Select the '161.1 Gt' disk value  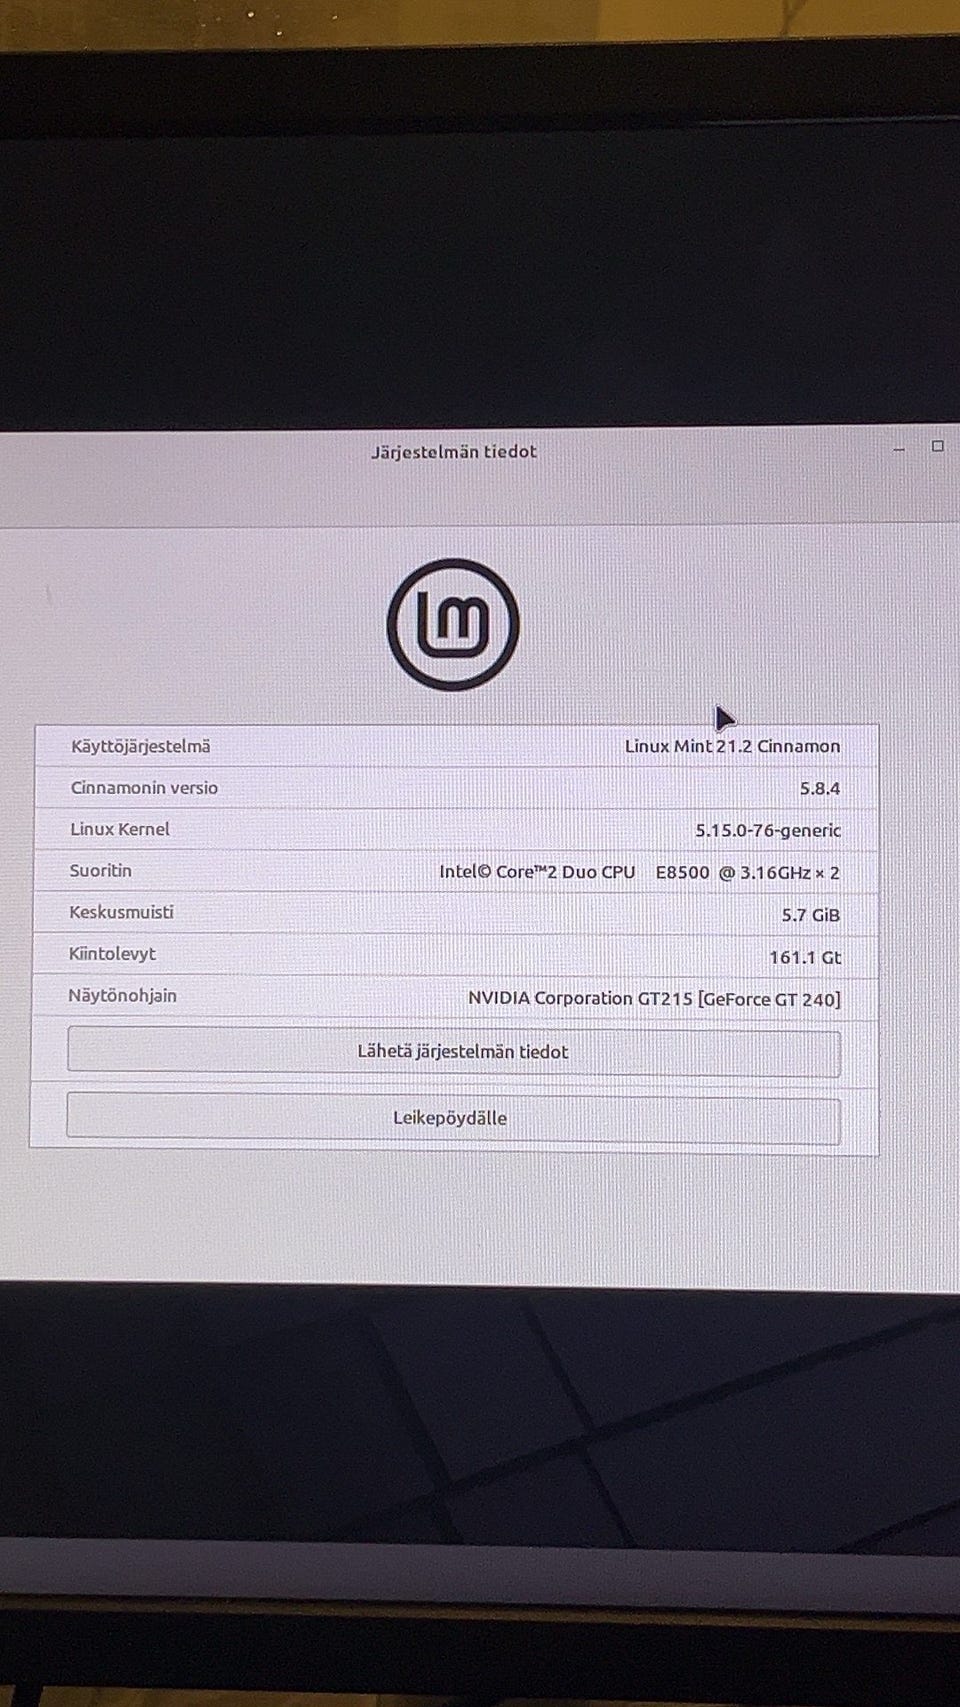[805, 957]
